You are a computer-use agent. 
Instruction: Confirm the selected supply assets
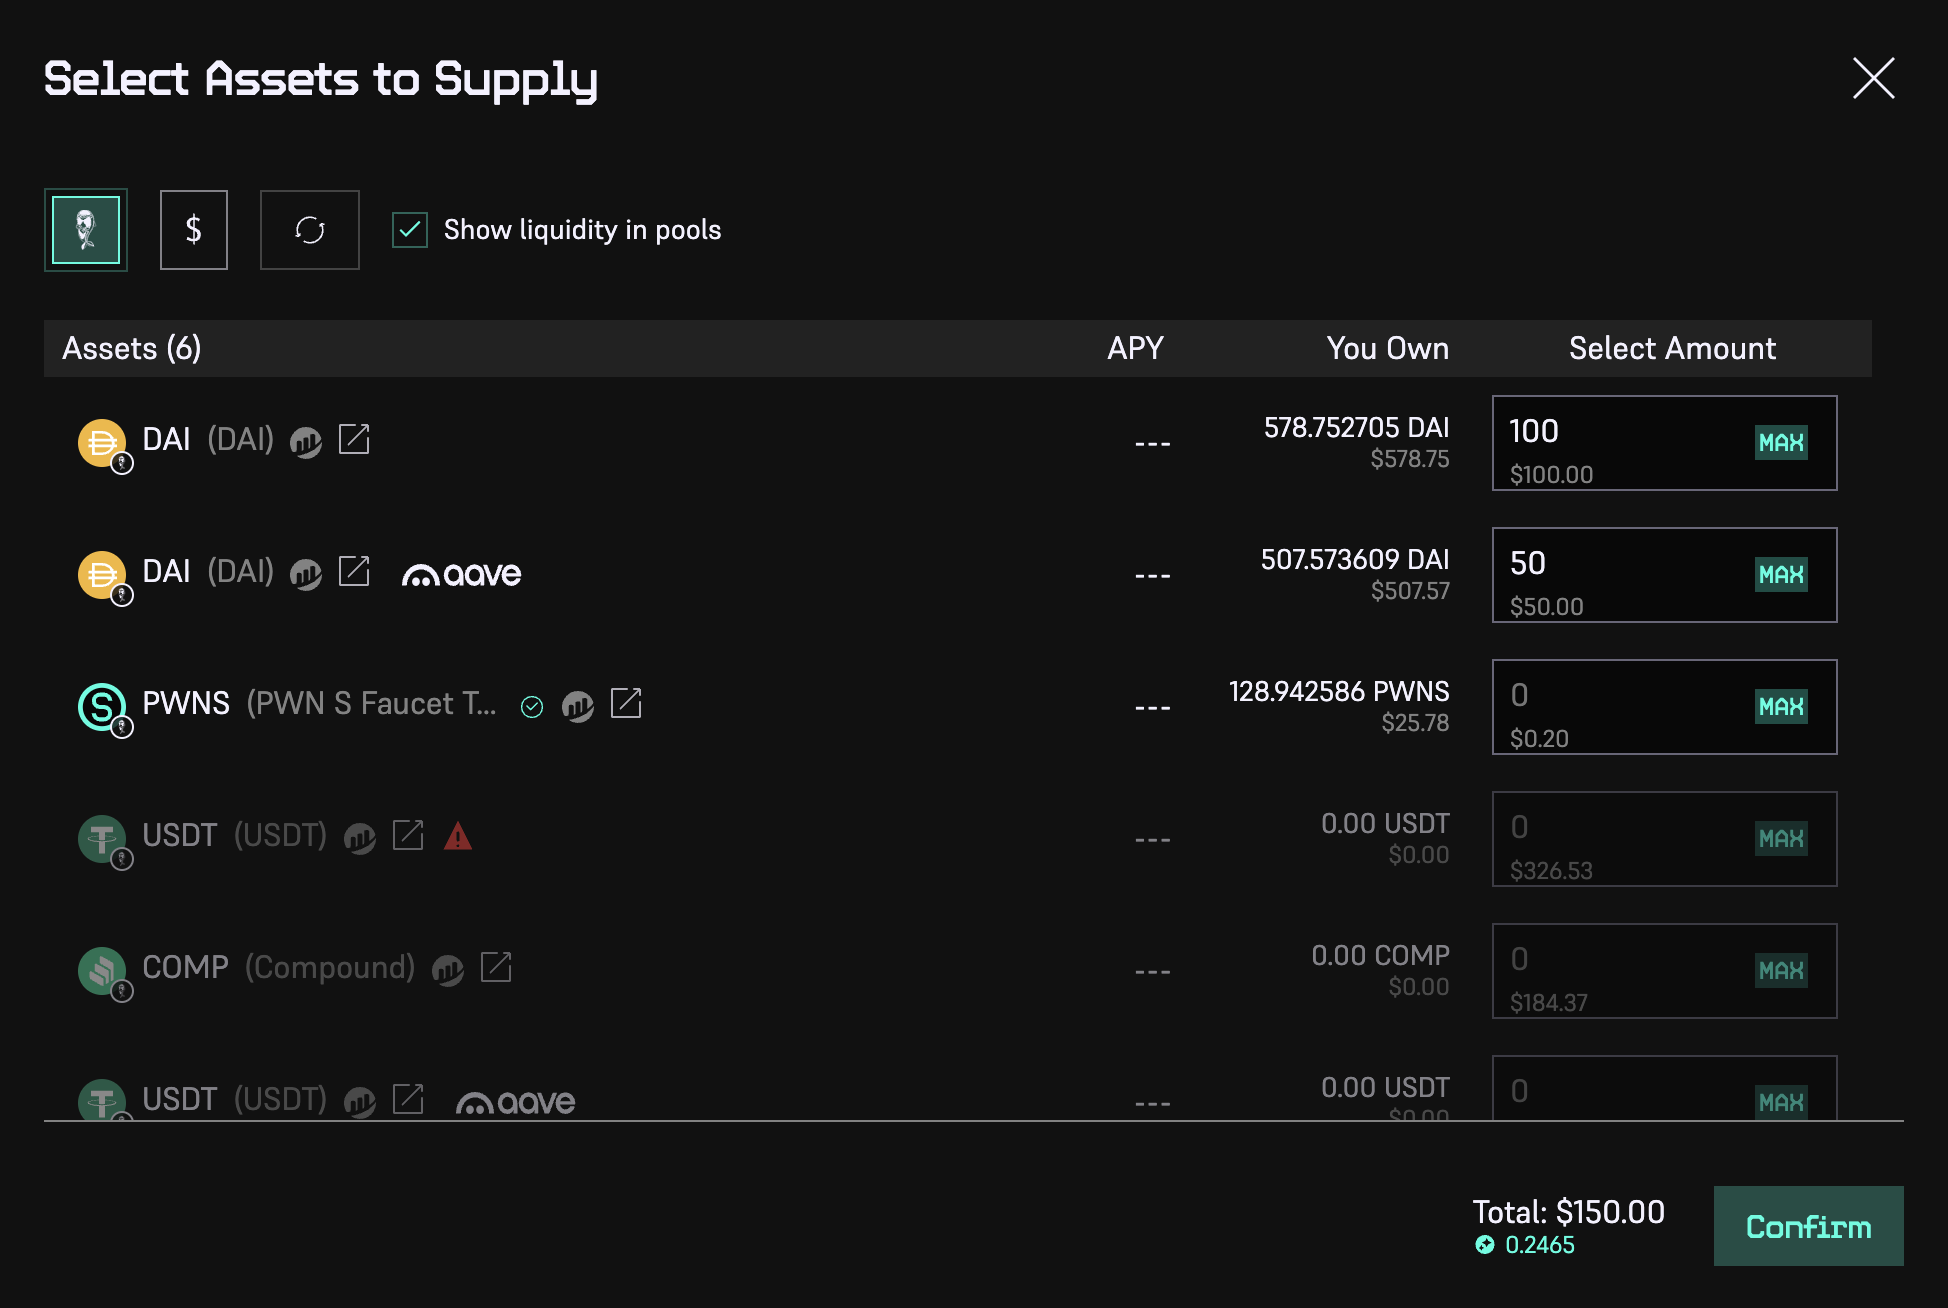(x=1807, y=1226)
